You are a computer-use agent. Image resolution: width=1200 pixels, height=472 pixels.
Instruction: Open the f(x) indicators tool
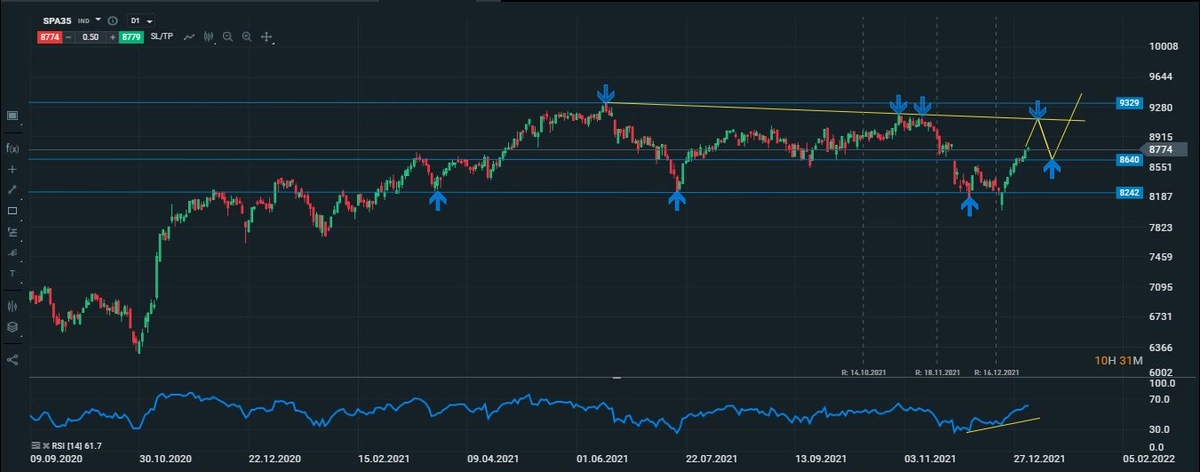click(x=12, y=149)
